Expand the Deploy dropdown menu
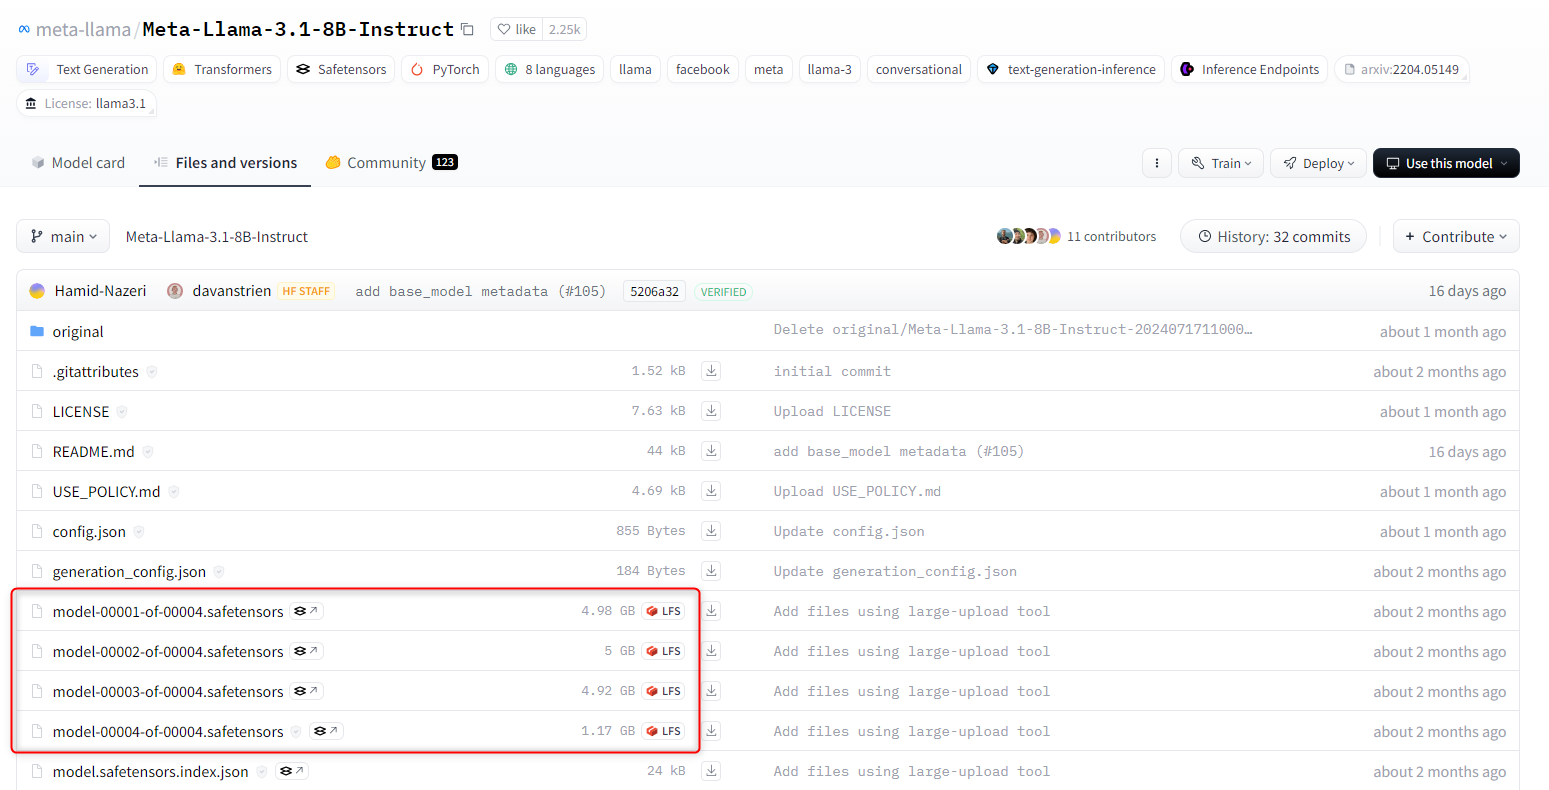 click(1318, 163)
